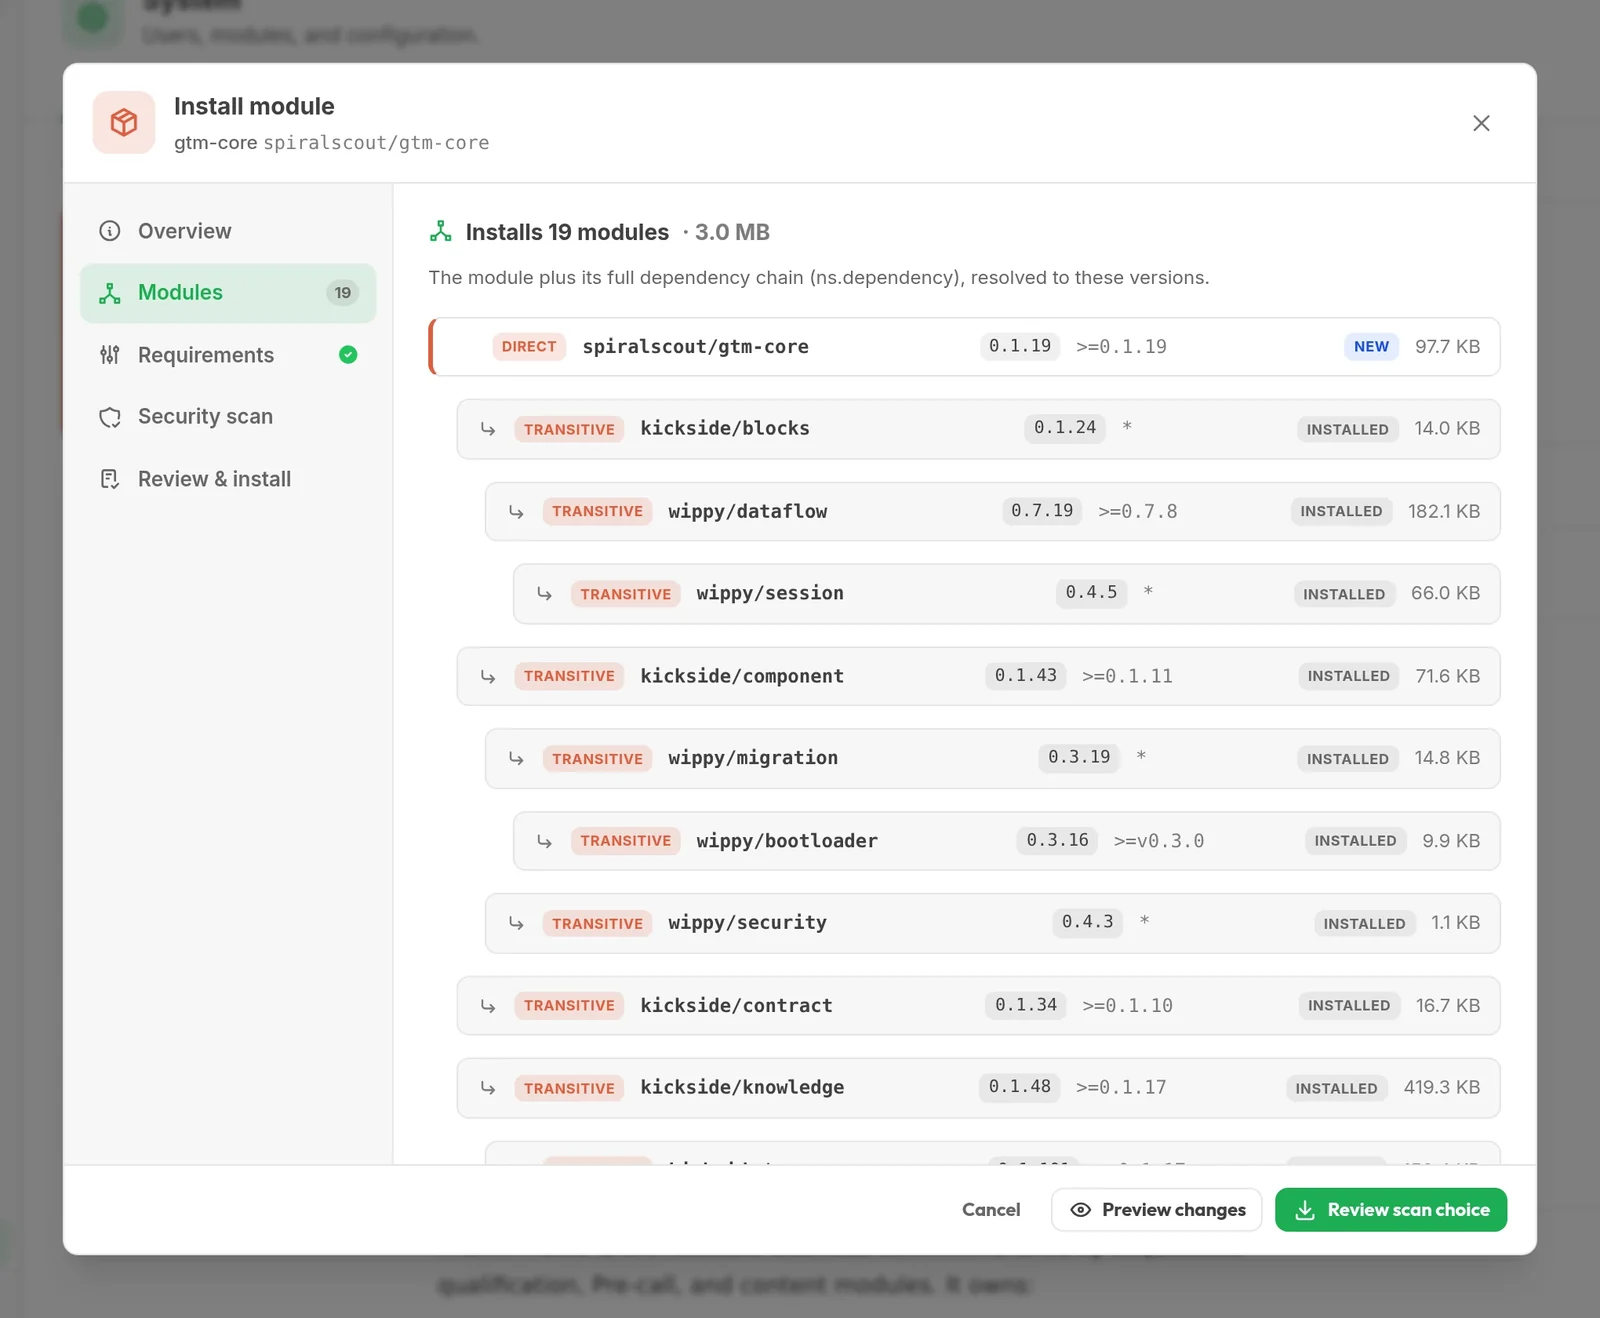Select the spiralscout/gtm-core module row
Viewport: 1600px width, 1318px height.
[x=965, y=347]
